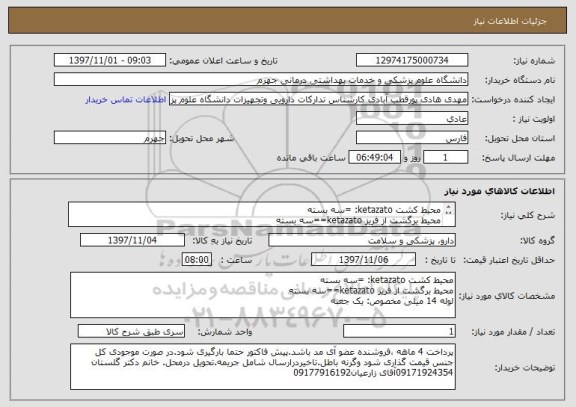Click the گروه کالا label
The image size is (576, 407).
(x=537, y=241)
